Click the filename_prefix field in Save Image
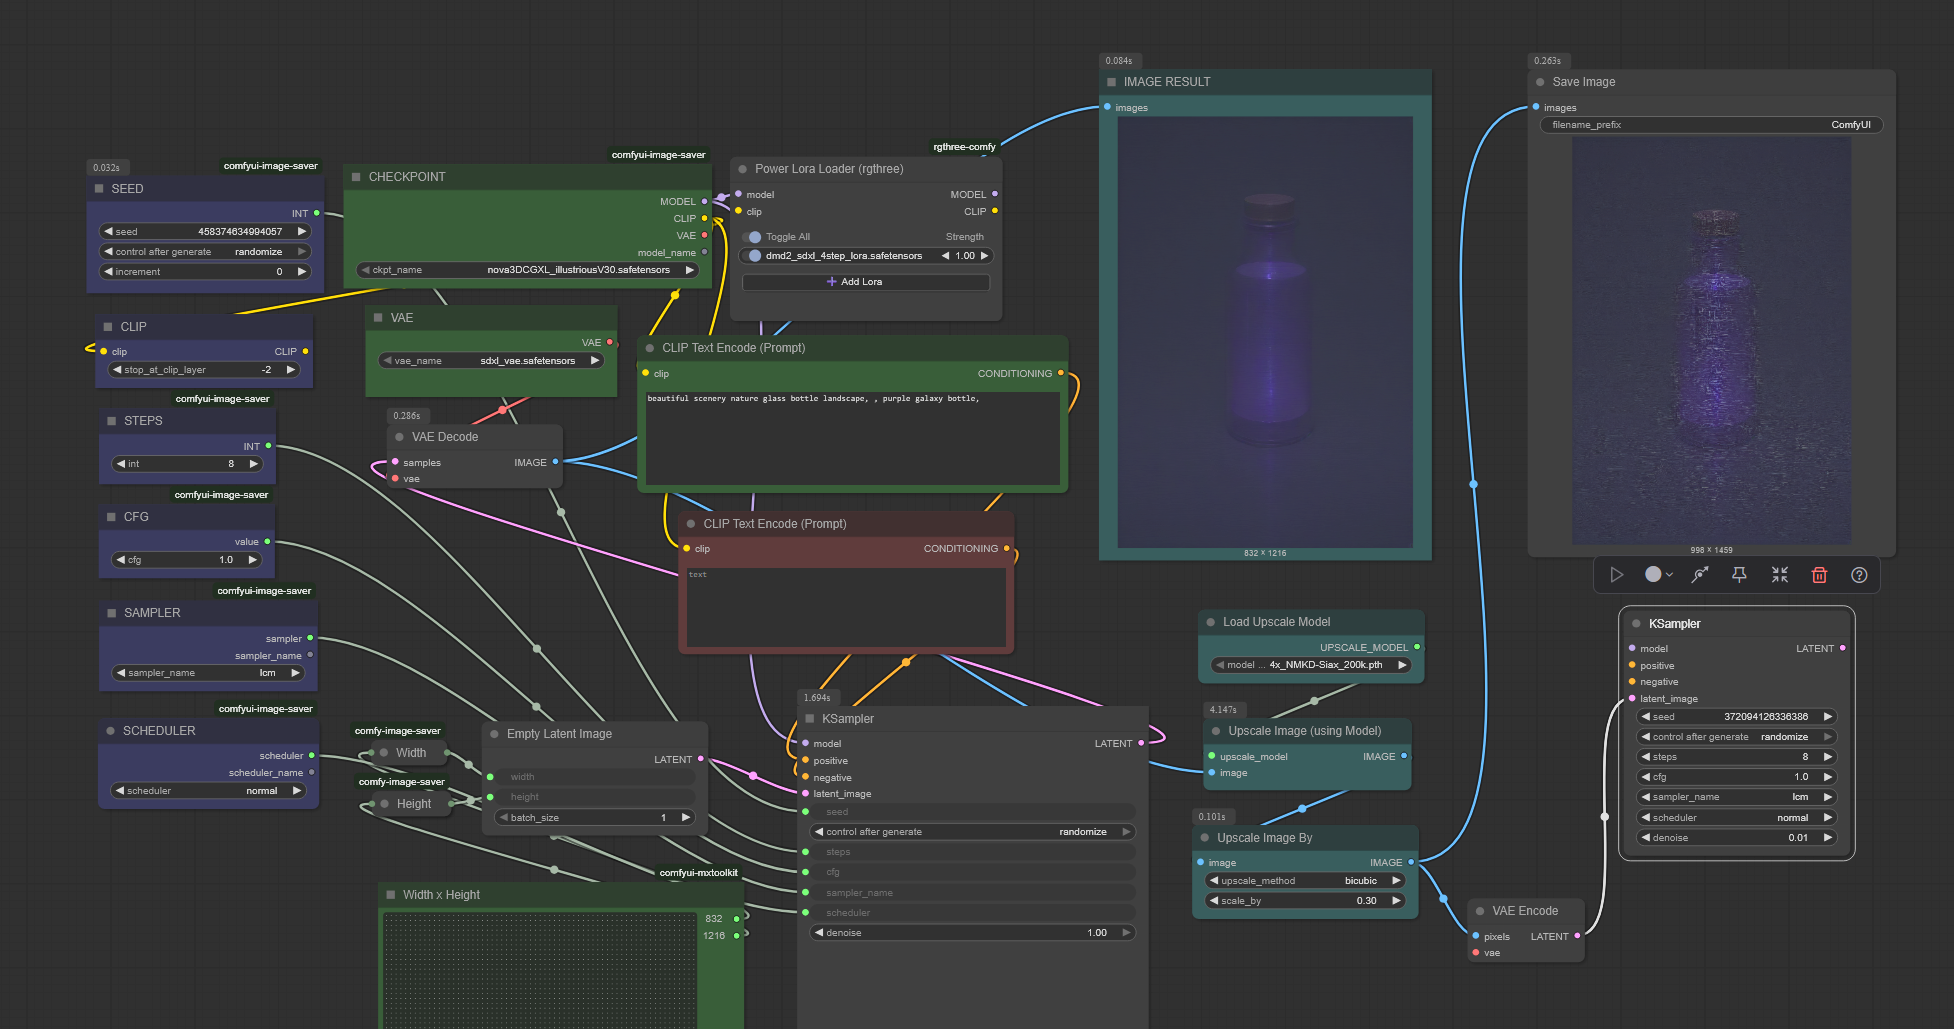Viewport: 1954px width, 1029px height. [1710, 125]
